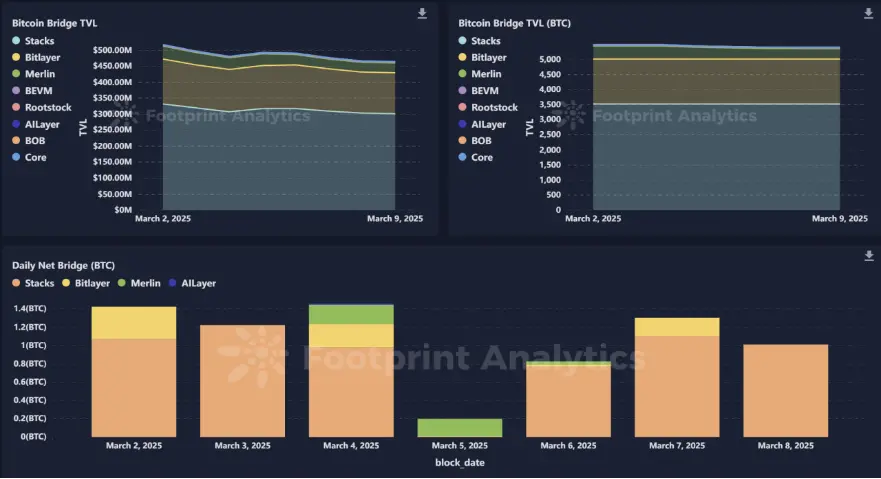Select the March 6, 2025 bar

coord(568,399)
